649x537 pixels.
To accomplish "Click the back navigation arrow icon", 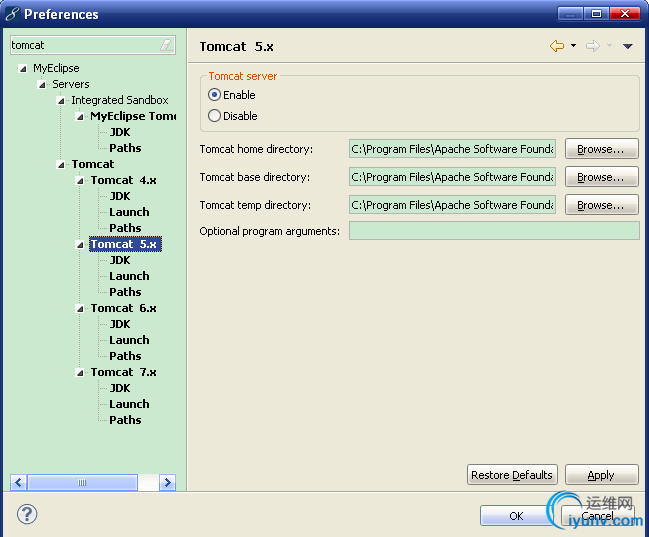I will pyautogui.click(x=557, y=46).
